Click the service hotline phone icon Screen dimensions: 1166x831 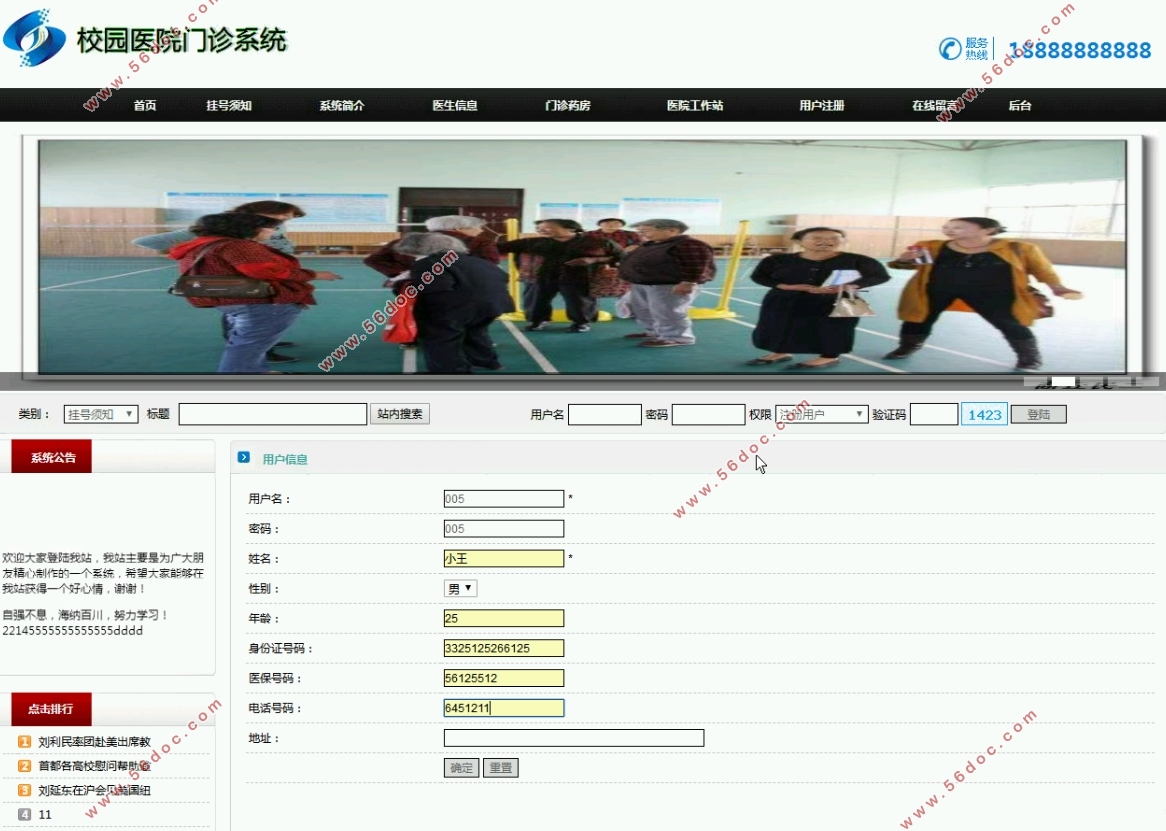949,48
